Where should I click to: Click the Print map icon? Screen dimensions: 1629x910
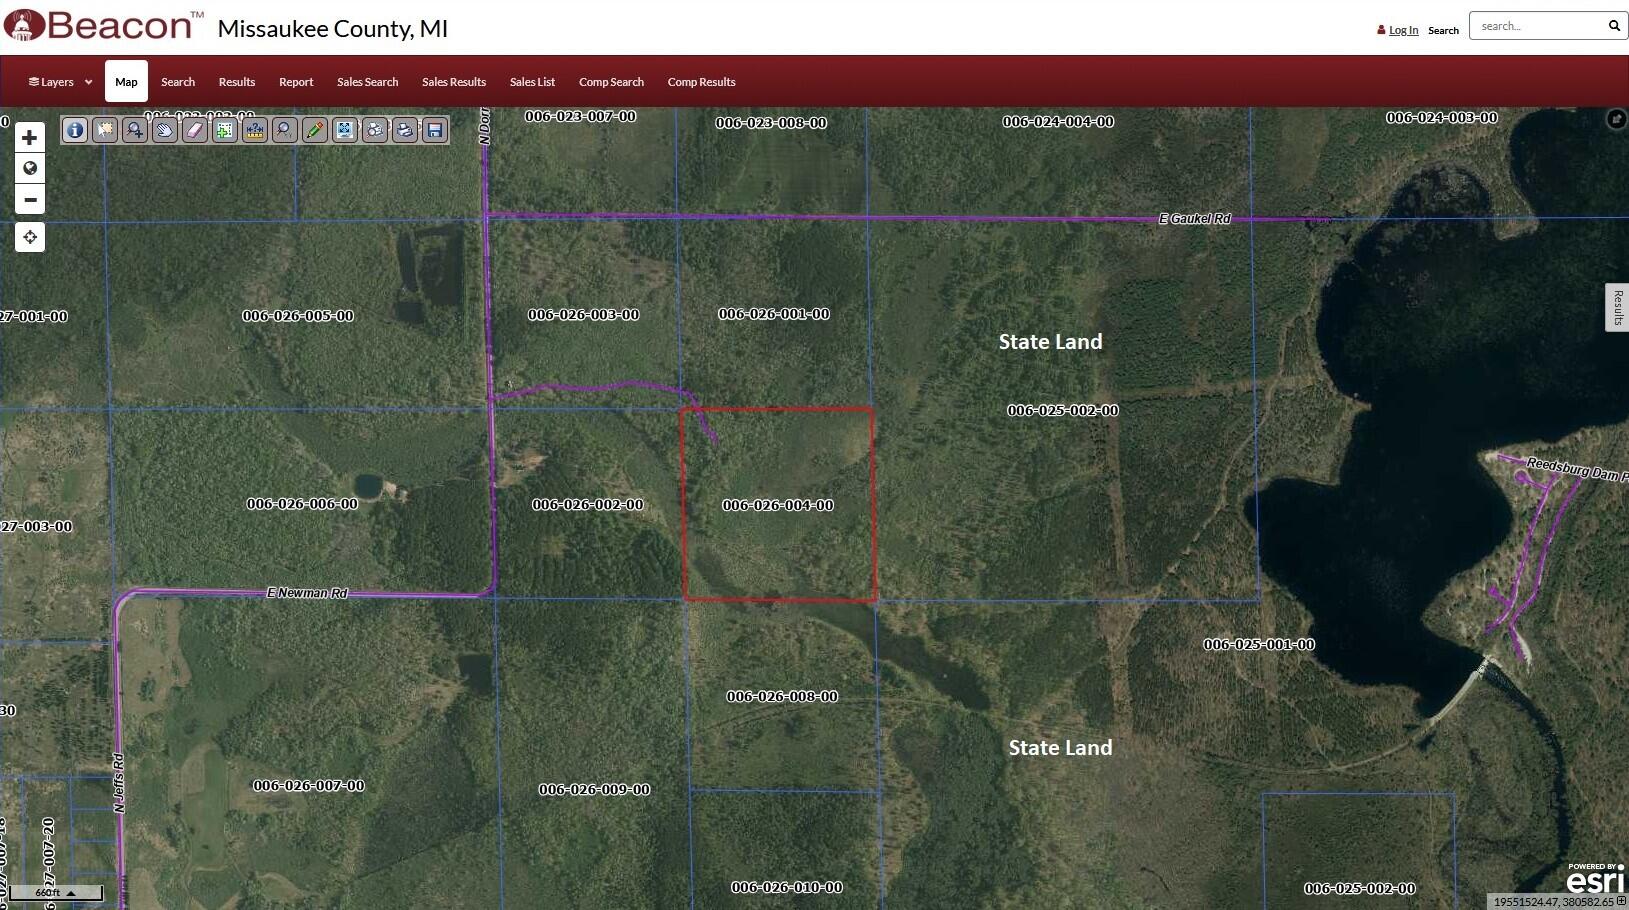pyautogui.click(x=405, y=130)
